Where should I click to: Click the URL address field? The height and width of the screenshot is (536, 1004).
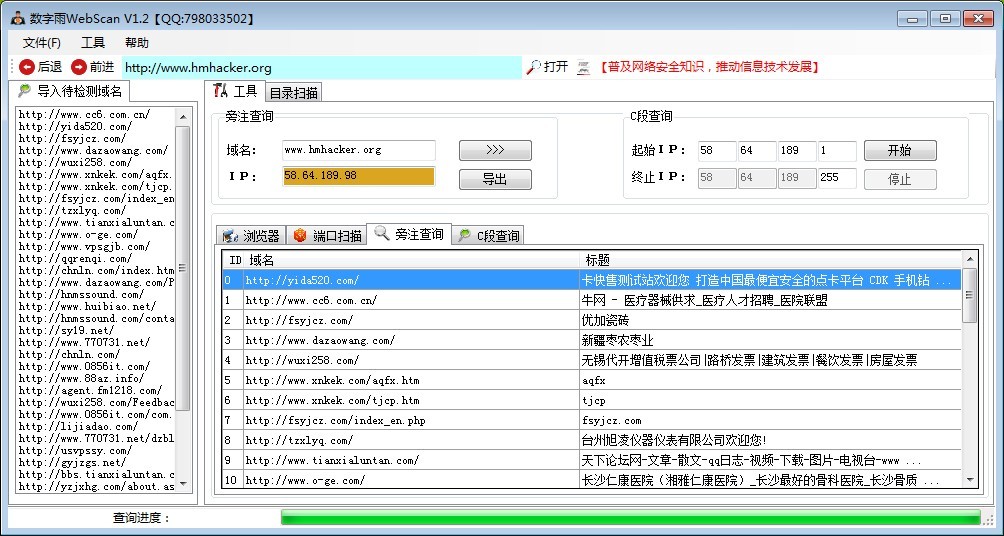pos(321,67)
